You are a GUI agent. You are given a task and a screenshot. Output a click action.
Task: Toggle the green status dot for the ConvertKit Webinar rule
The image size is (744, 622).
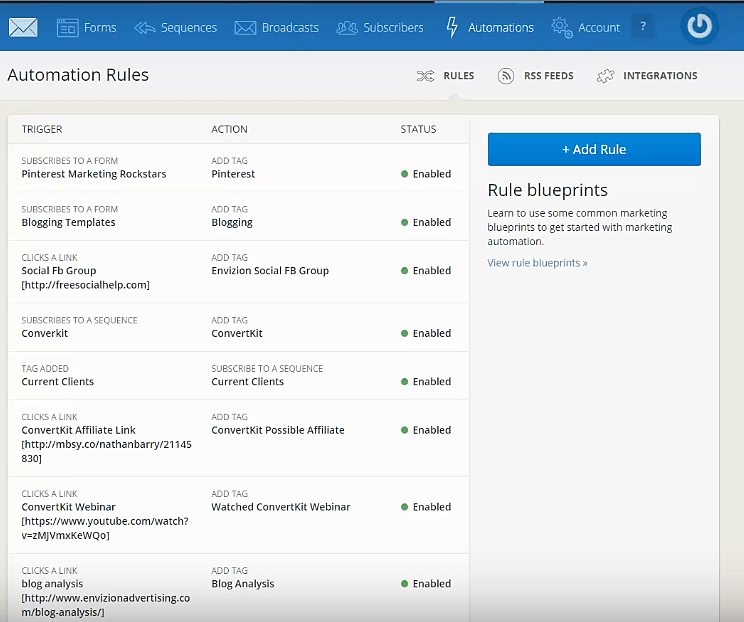click(x=404, y=507)
